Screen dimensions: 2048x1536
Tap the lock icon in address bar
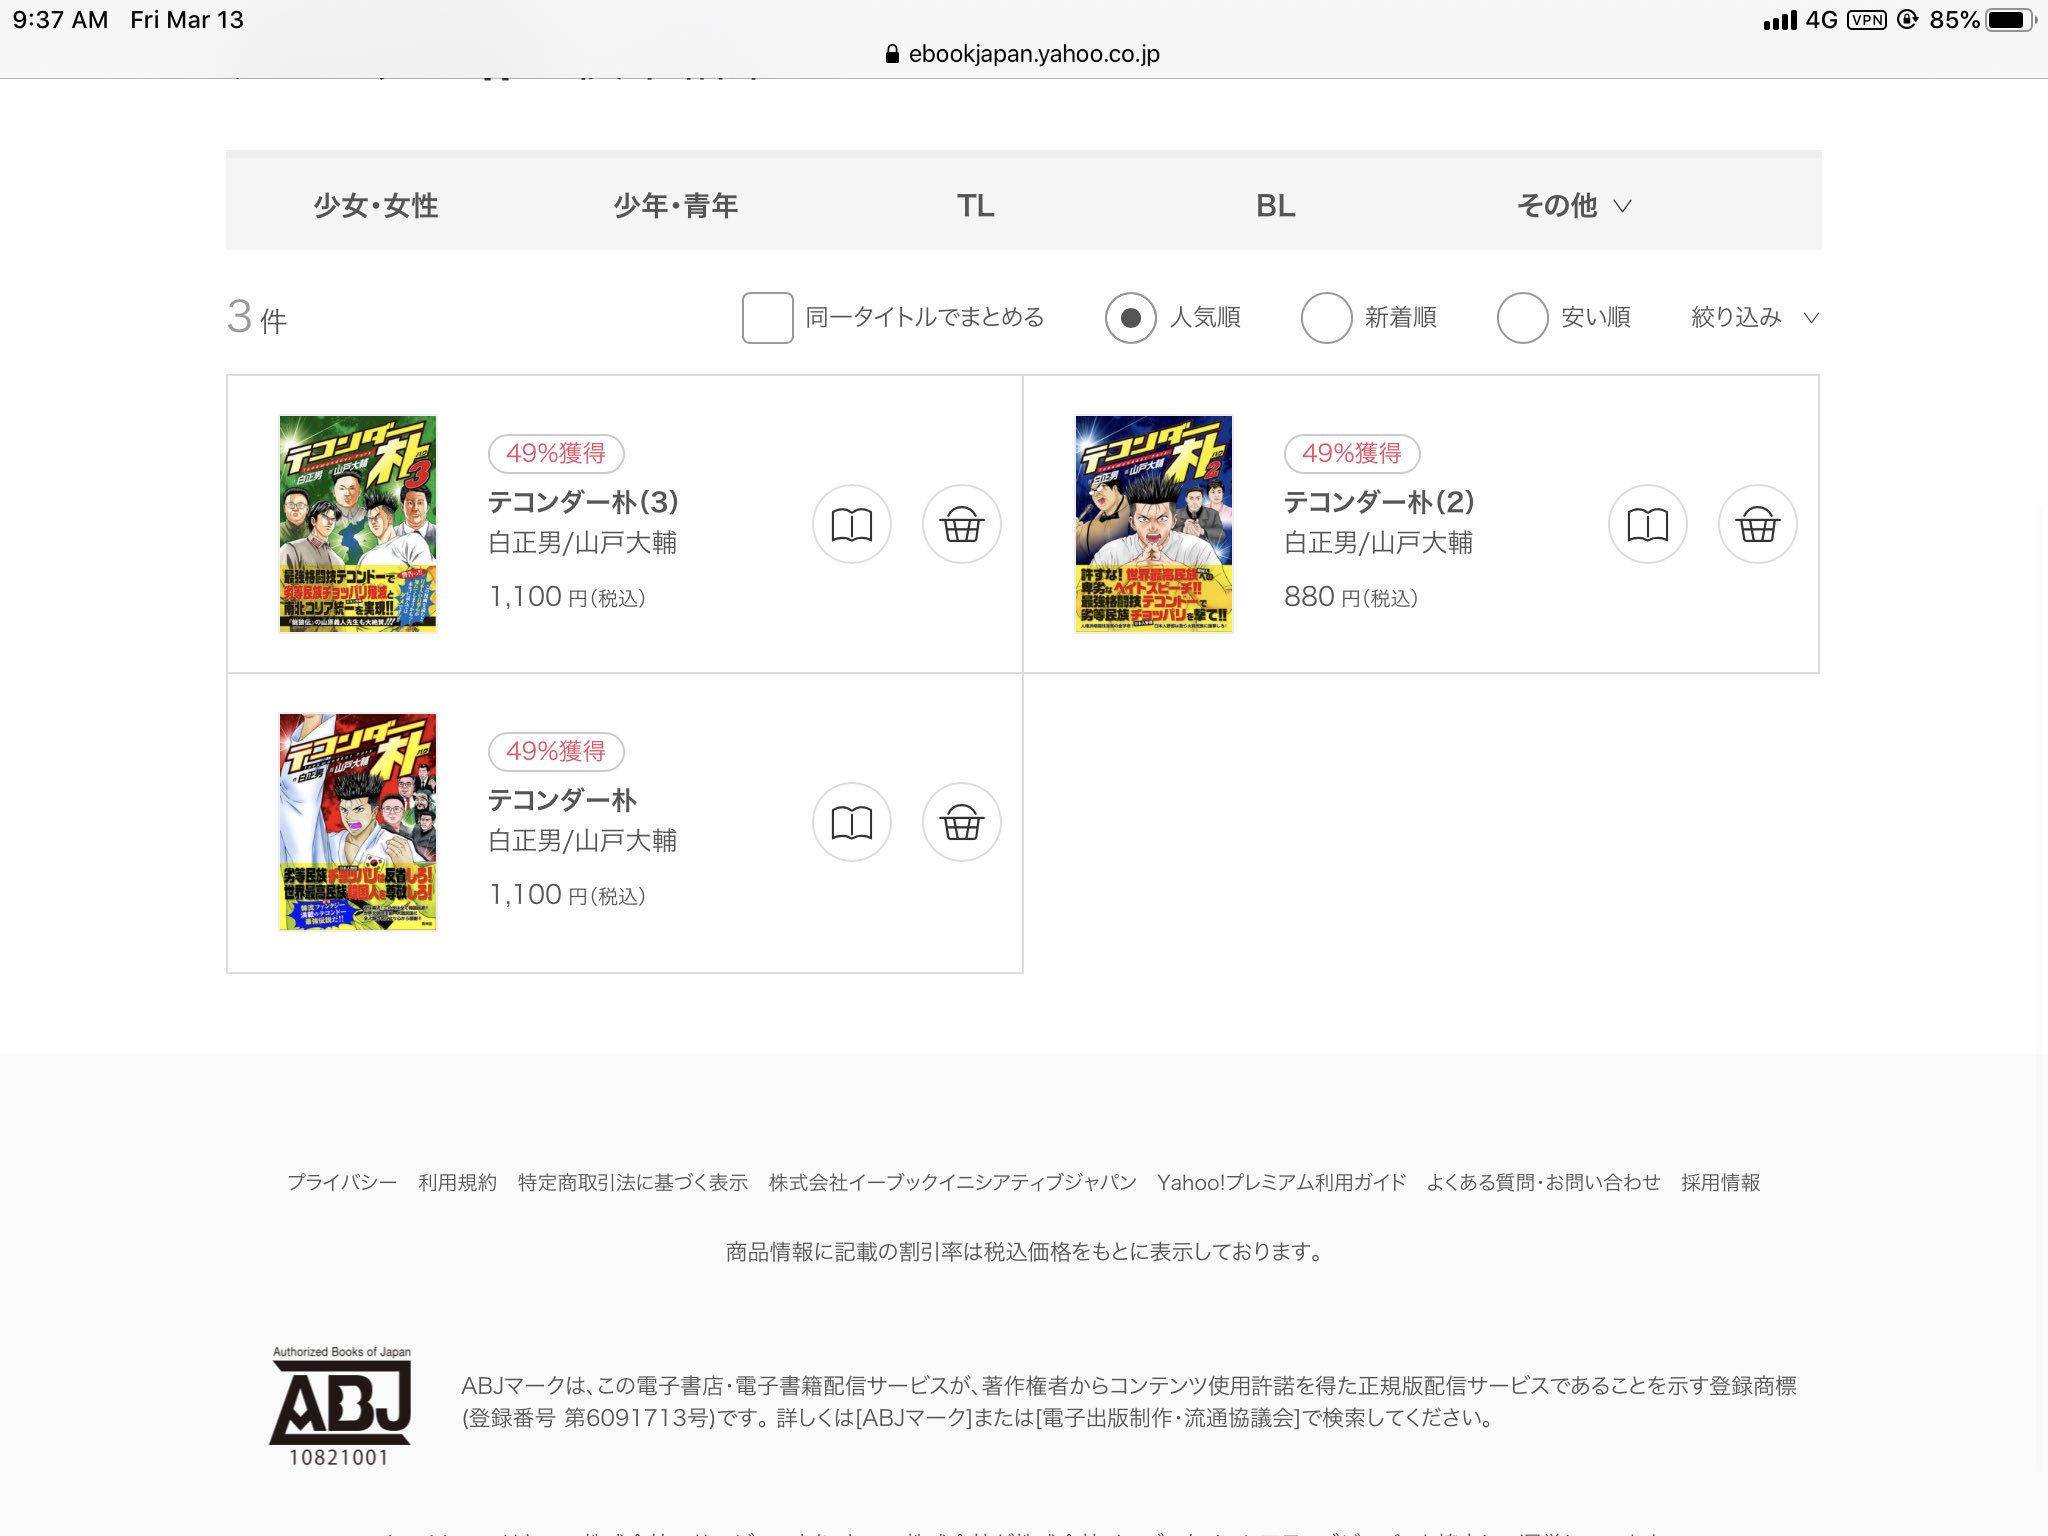892,54
